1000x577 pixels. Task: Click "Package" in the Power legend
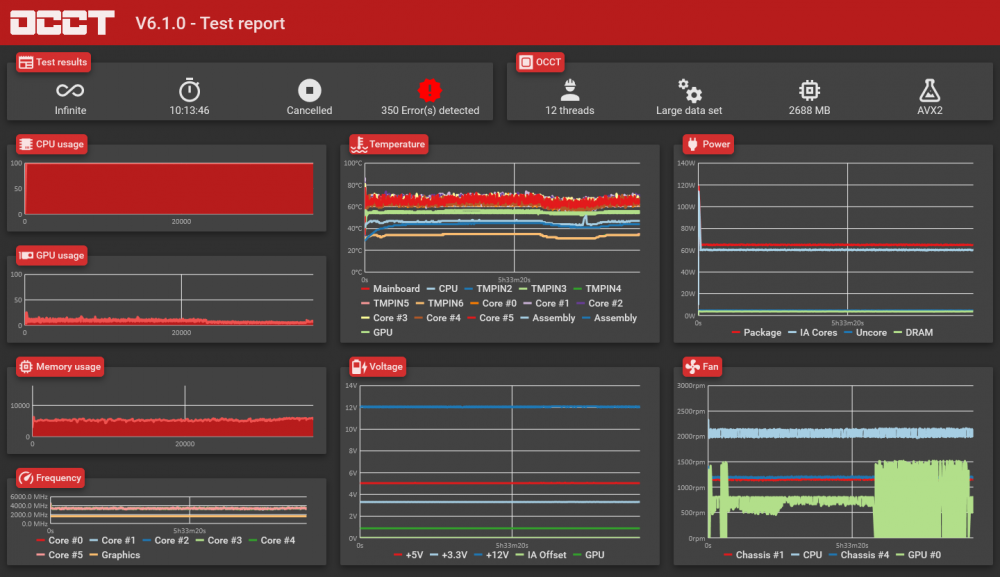tap(762, 333)
